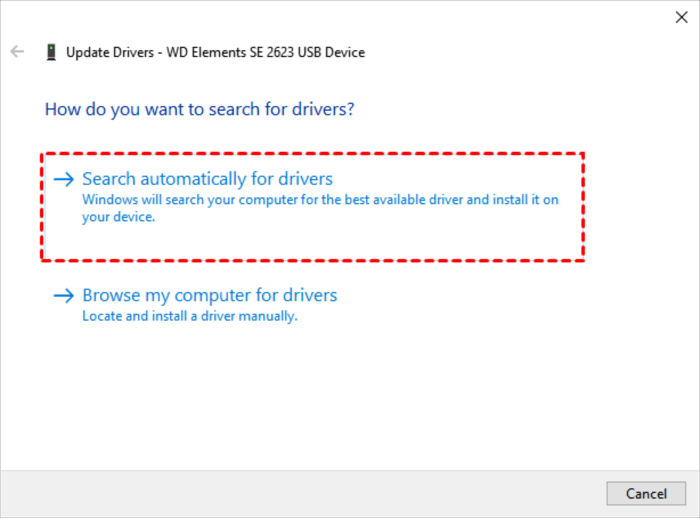Choose Browse my computer for drivers
The image size is (700, 518).
click(x=210, y=295)
